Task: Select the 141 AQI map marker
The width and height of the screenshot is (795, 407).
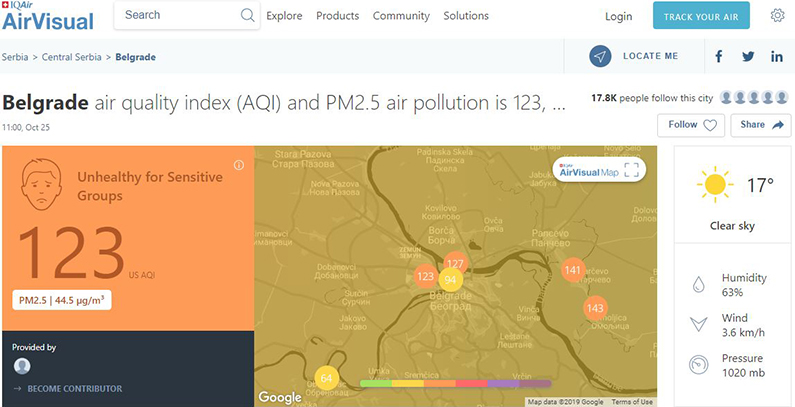Action: 573,270
